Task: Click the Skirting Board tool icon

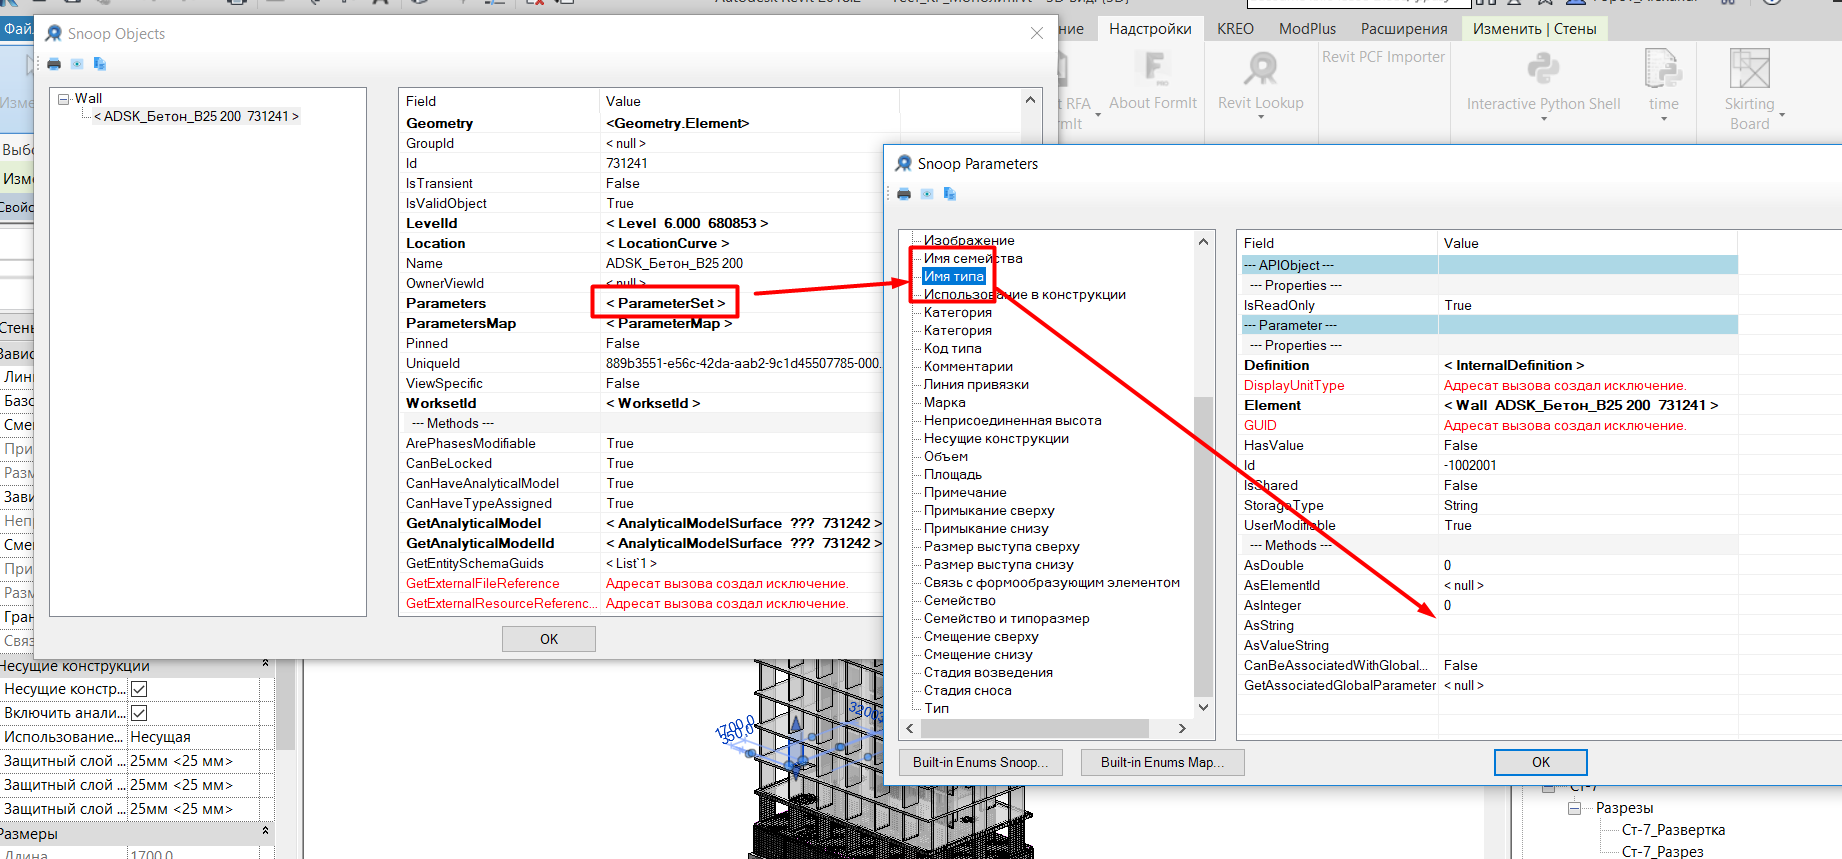Action: [1750, 68]
